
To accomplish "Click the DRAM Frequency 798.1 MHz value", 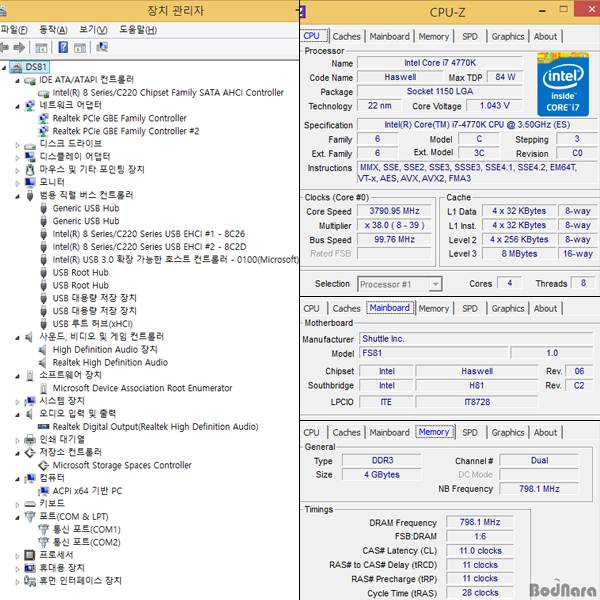I will [480, 522].
